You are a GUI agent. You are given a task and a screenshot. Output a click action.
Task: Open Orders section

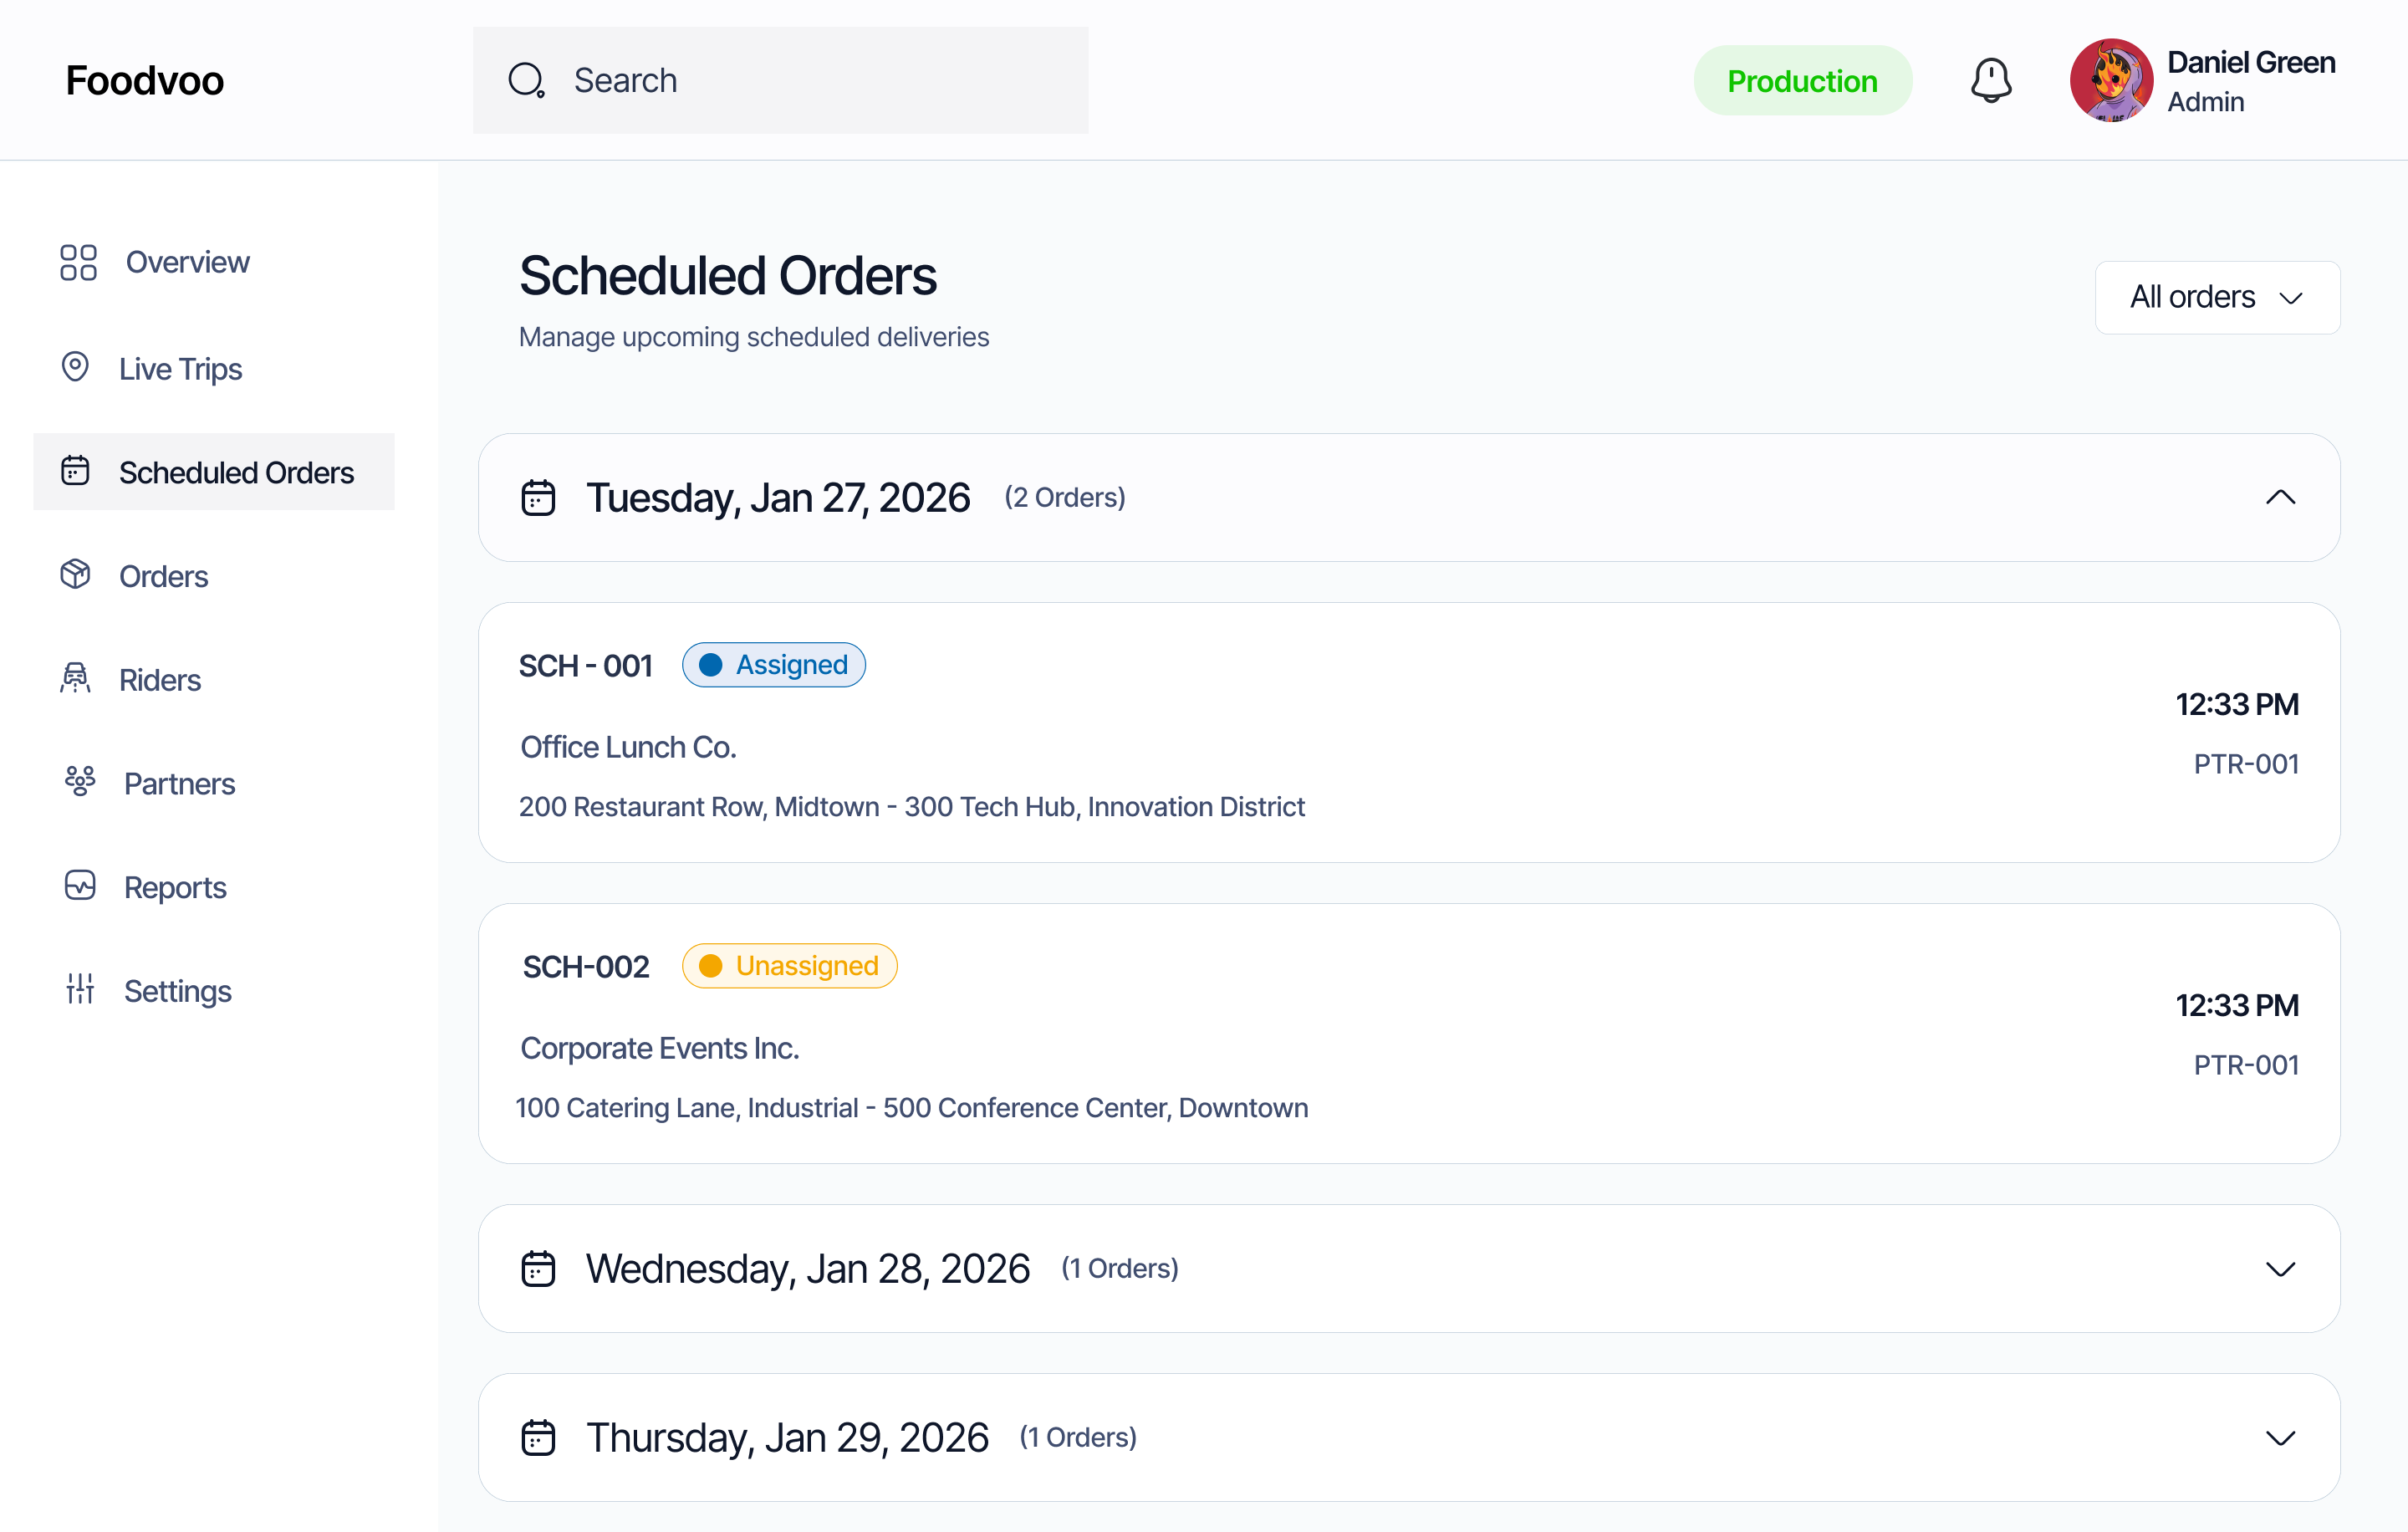pyautogui.click(x=163, y=576)
